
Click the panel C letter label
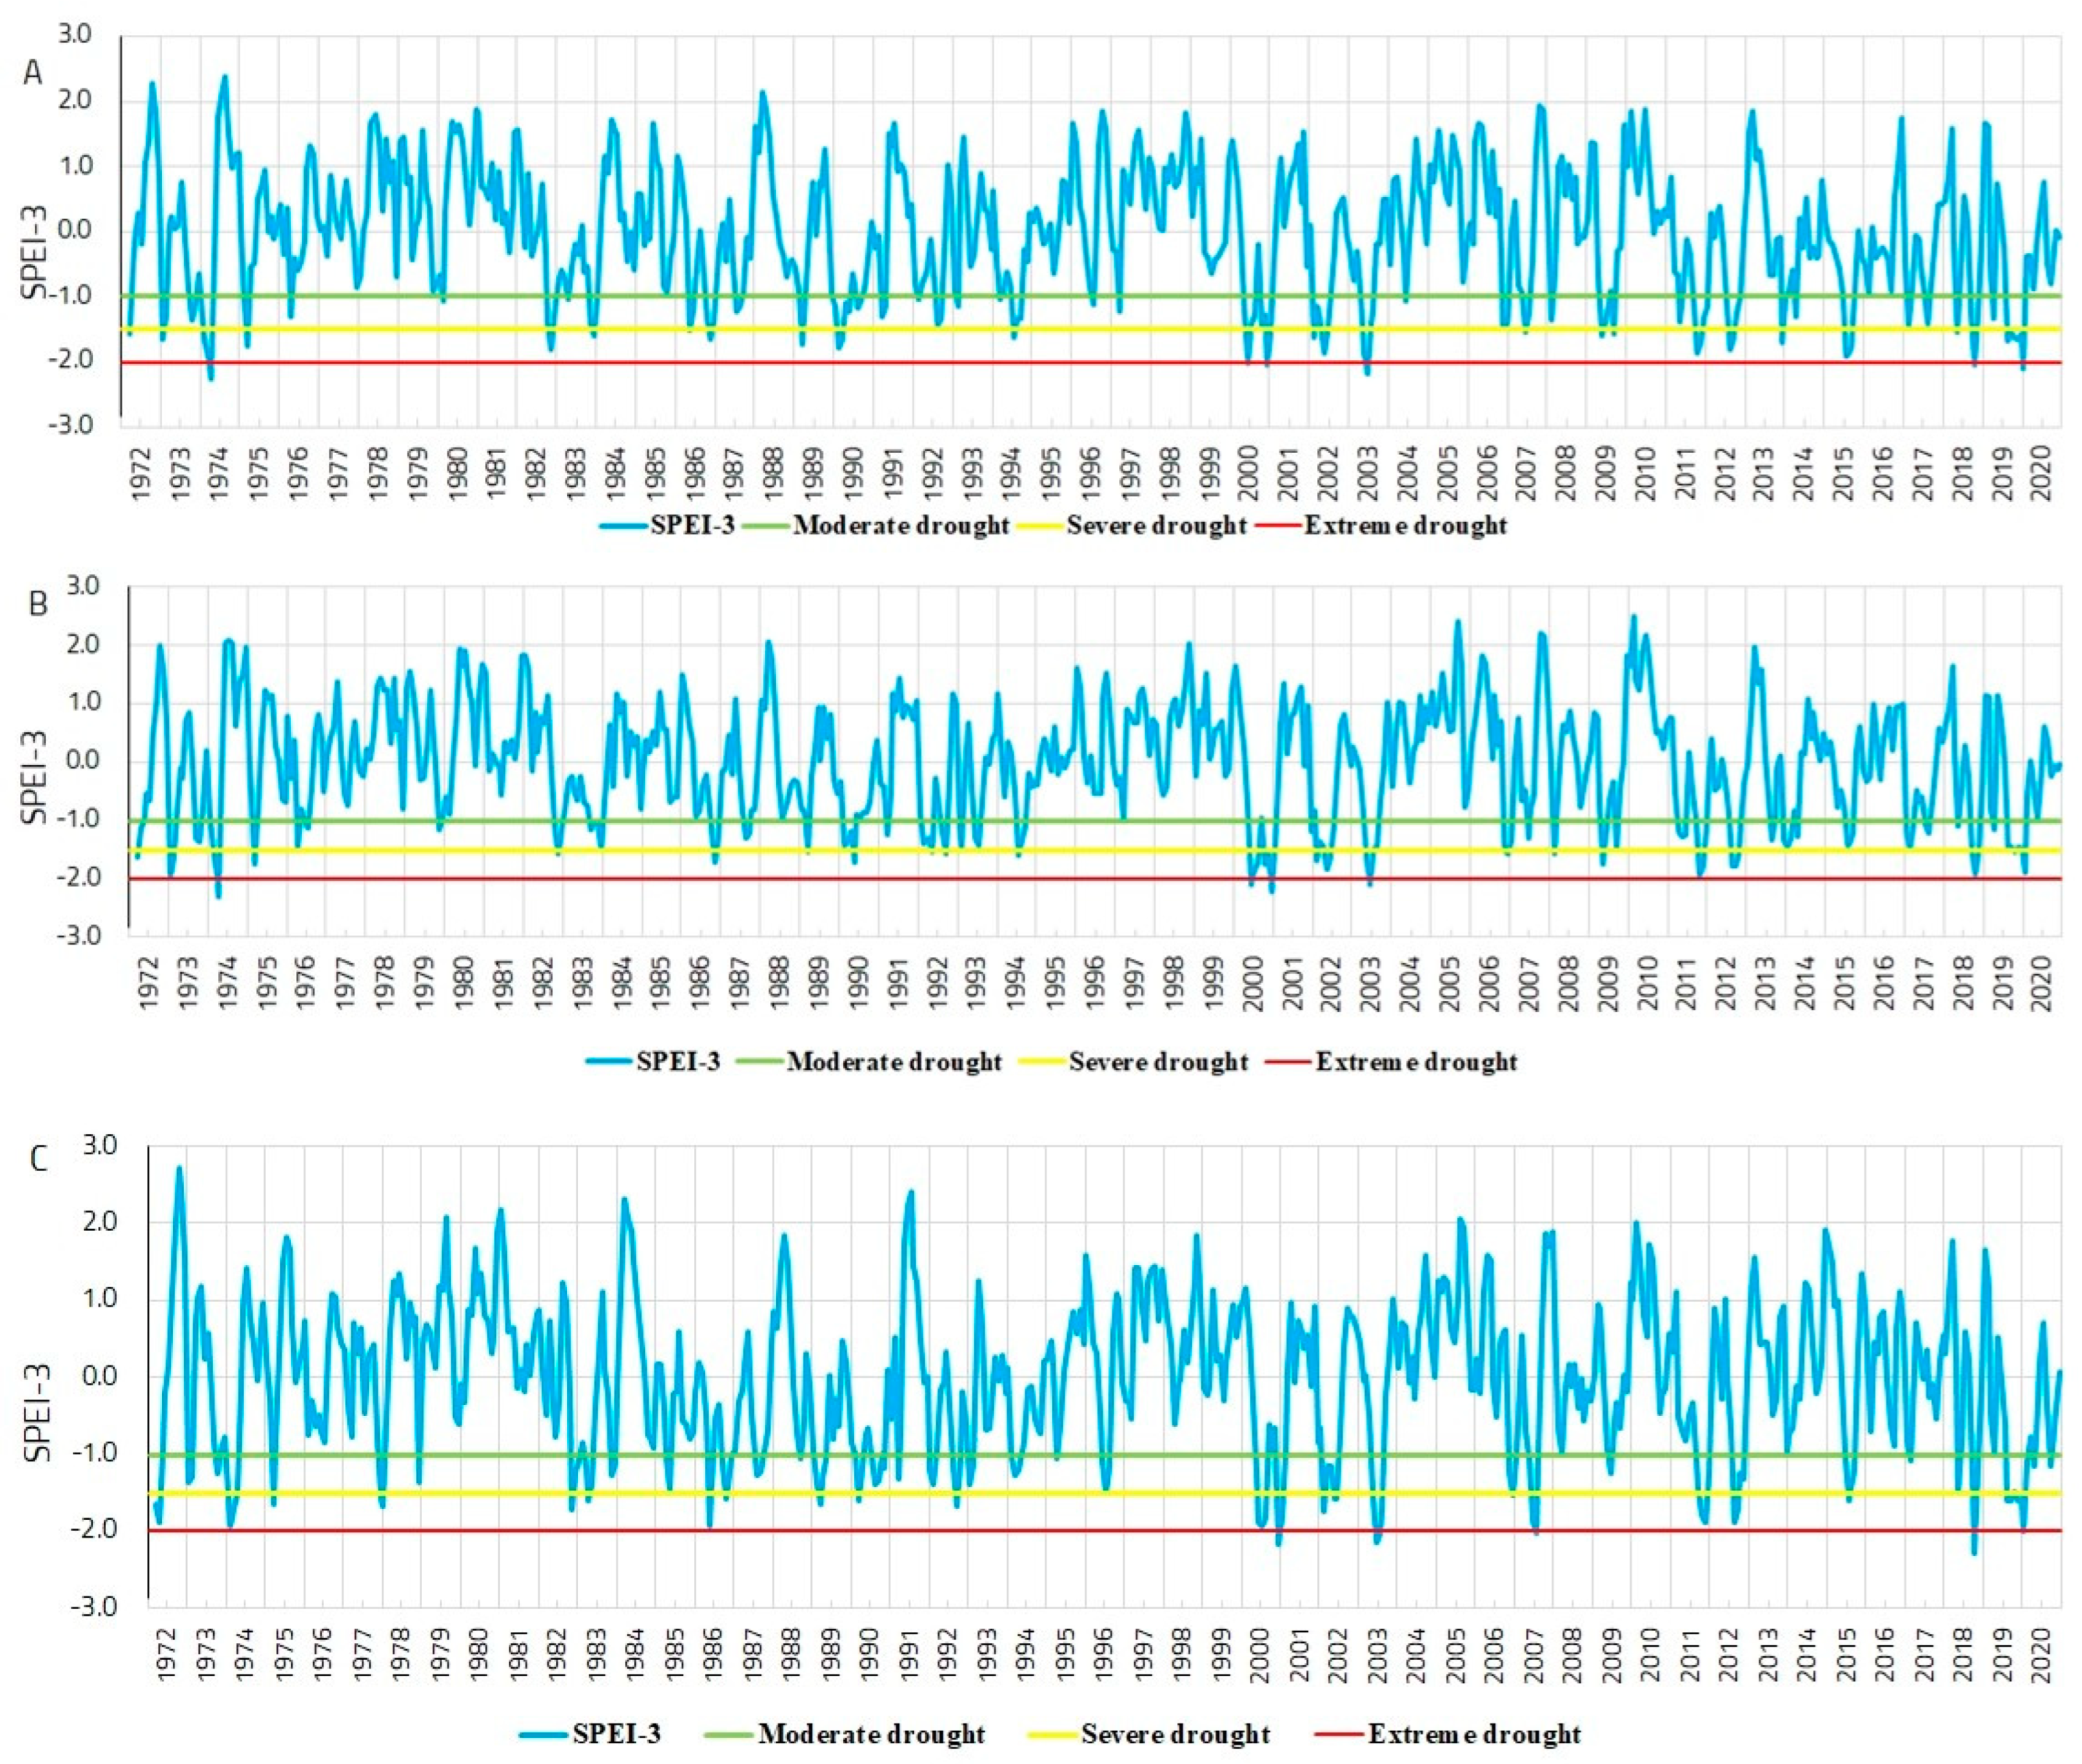coord(38,1159)
